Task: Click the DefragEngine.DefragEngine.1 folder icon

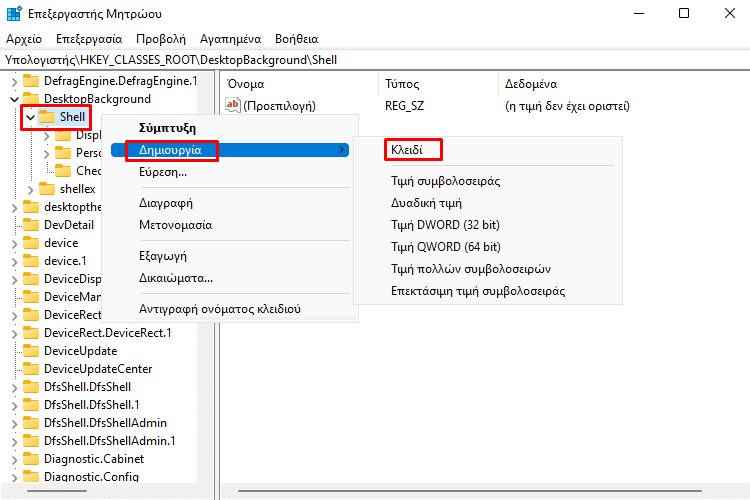Action: [31, 81]
